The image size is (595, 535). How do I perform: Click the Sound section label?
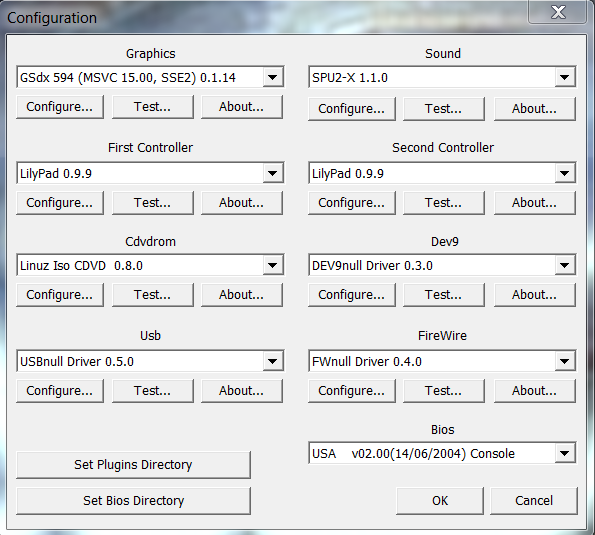click(443, 54)
